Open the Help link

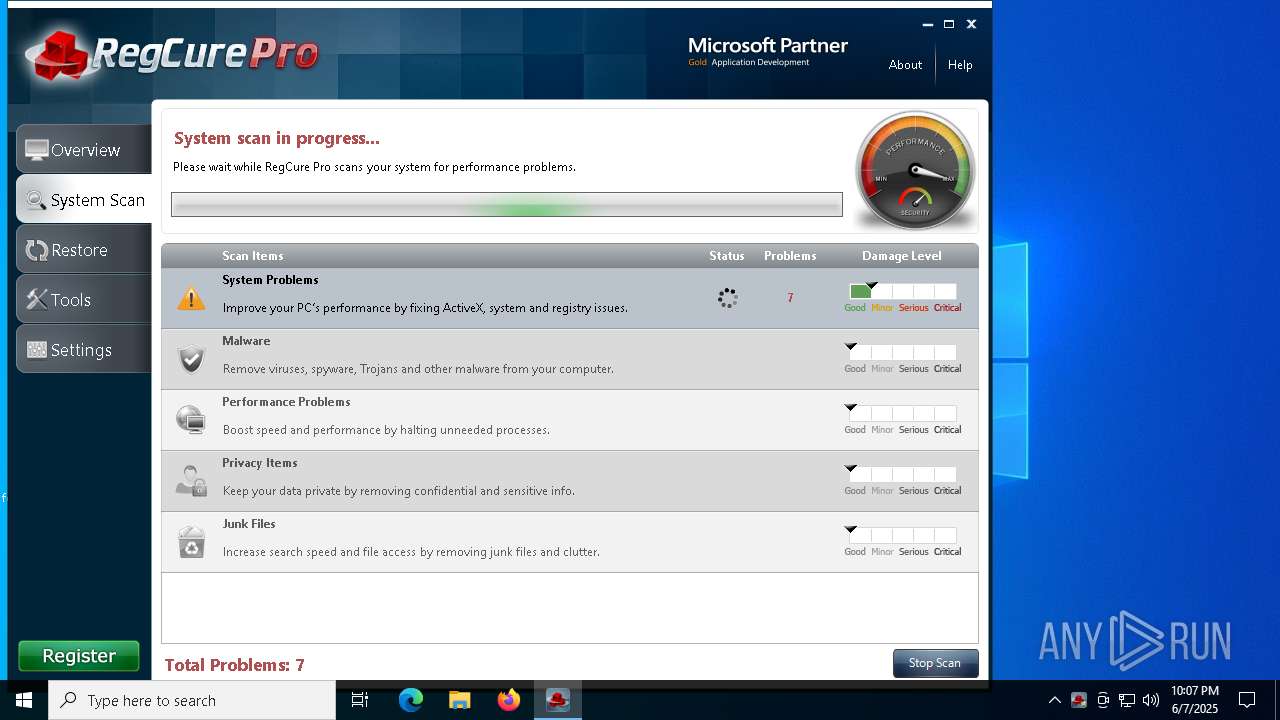pyautogui.click(x=960, y=65)
